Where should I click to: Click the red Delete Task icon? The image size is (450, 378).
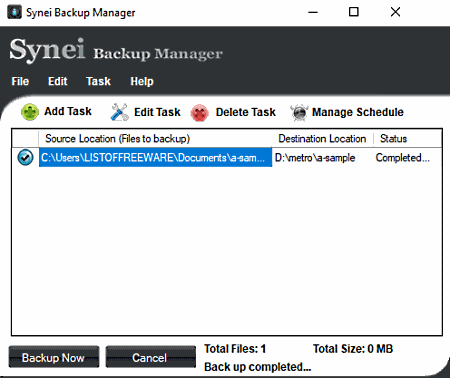point(199,113)
